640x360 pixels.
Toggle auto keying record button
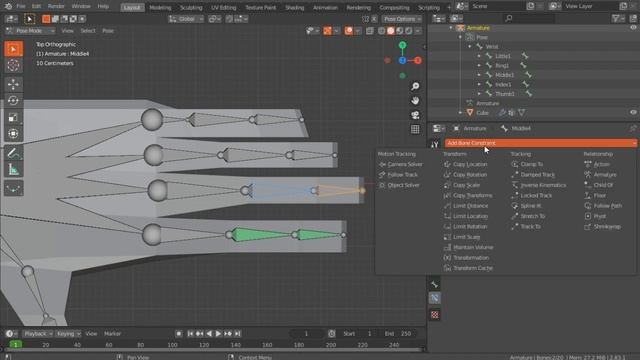pyautogui.click(x=179, y=333)
